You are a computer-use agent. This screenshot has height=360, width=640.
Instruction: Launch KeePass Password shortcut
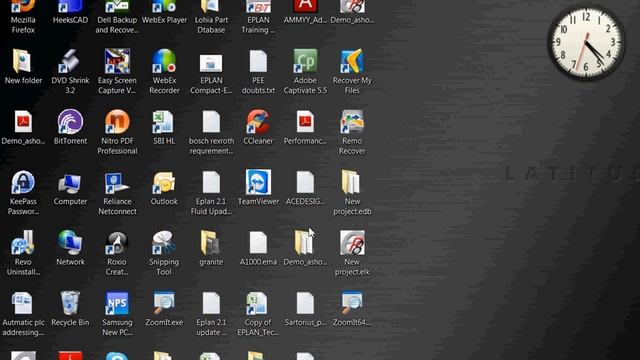click(x=23, y=192)
